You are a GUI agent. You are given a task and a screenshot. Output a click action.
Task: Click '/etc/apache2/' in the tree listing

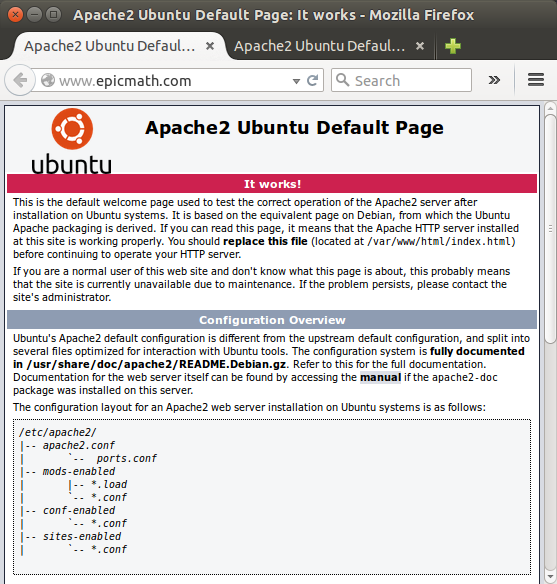point(57,432)
